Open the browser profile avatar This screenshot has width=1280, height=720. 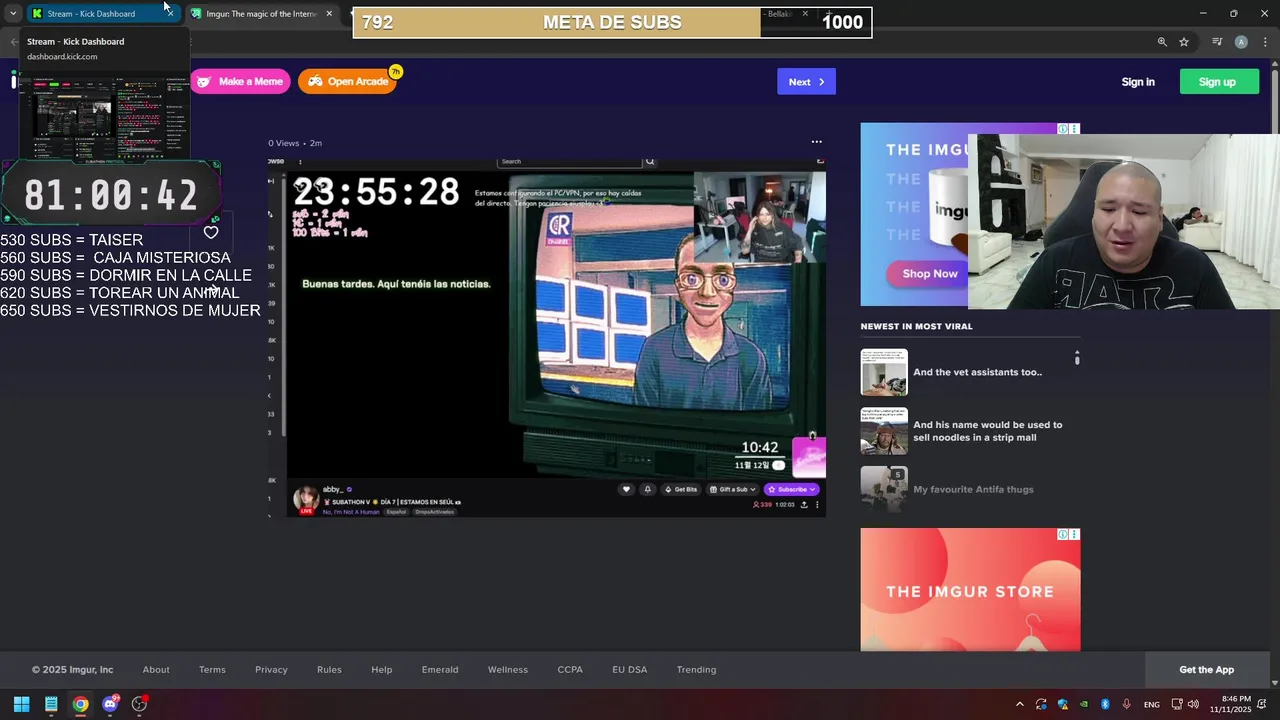coord(1241,42)
